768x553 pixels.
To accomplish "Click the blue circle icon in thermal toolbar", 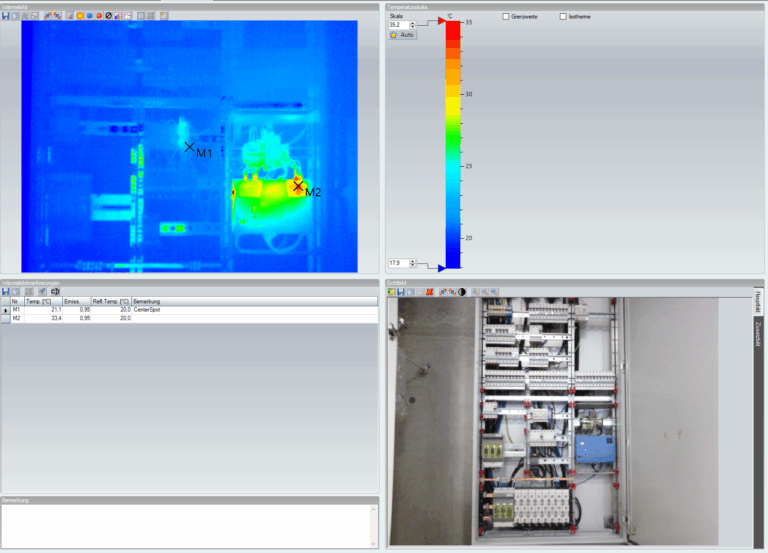I will pyautogui.click(x=89, y=16).
